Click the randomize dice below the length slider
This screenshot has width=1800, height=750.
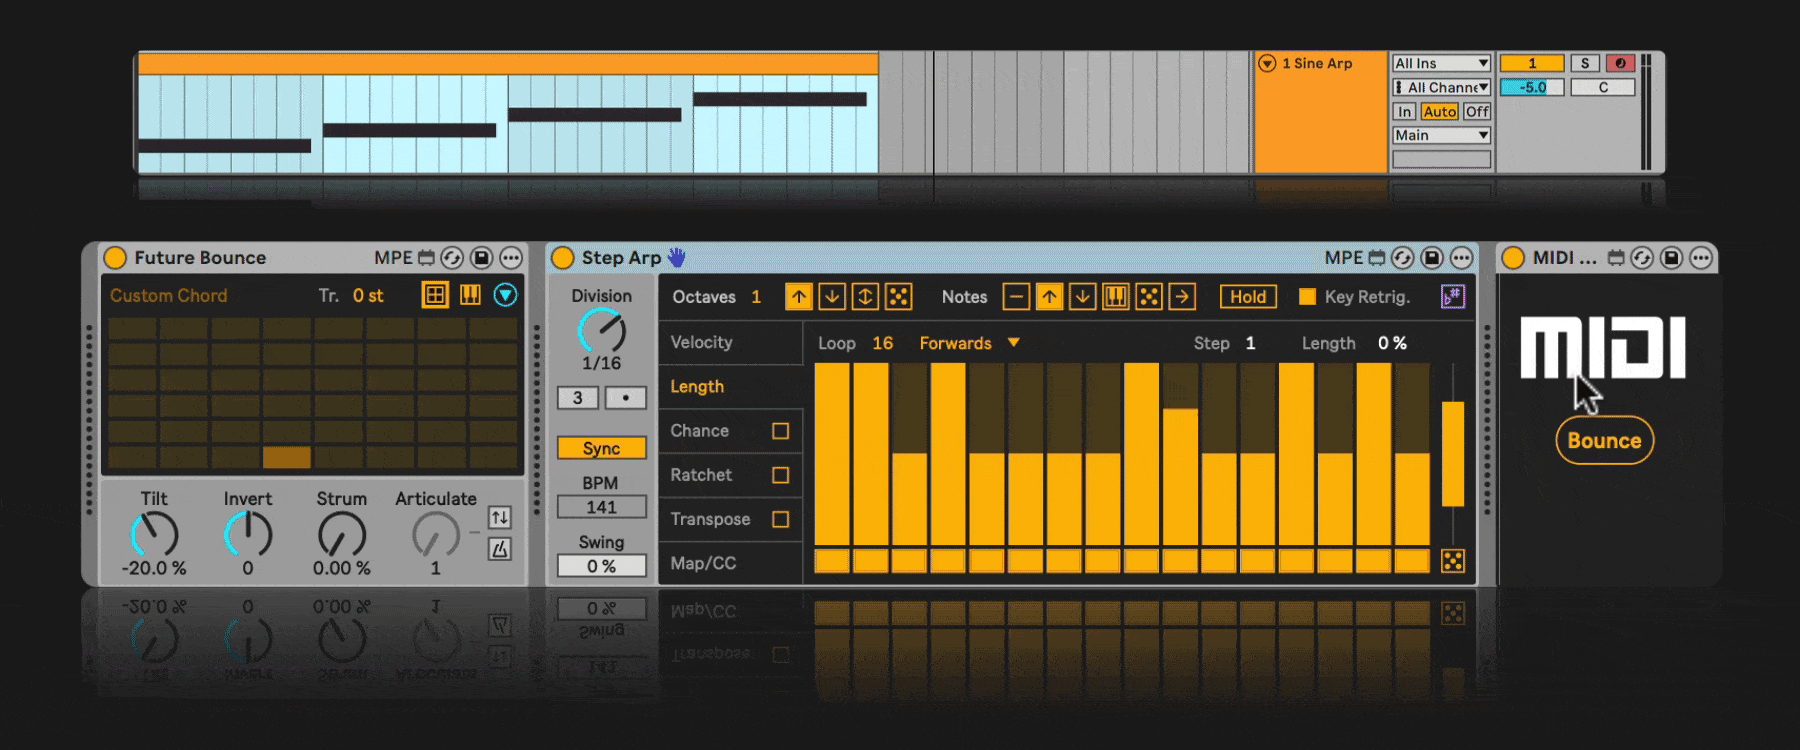tap(1453, 561)
